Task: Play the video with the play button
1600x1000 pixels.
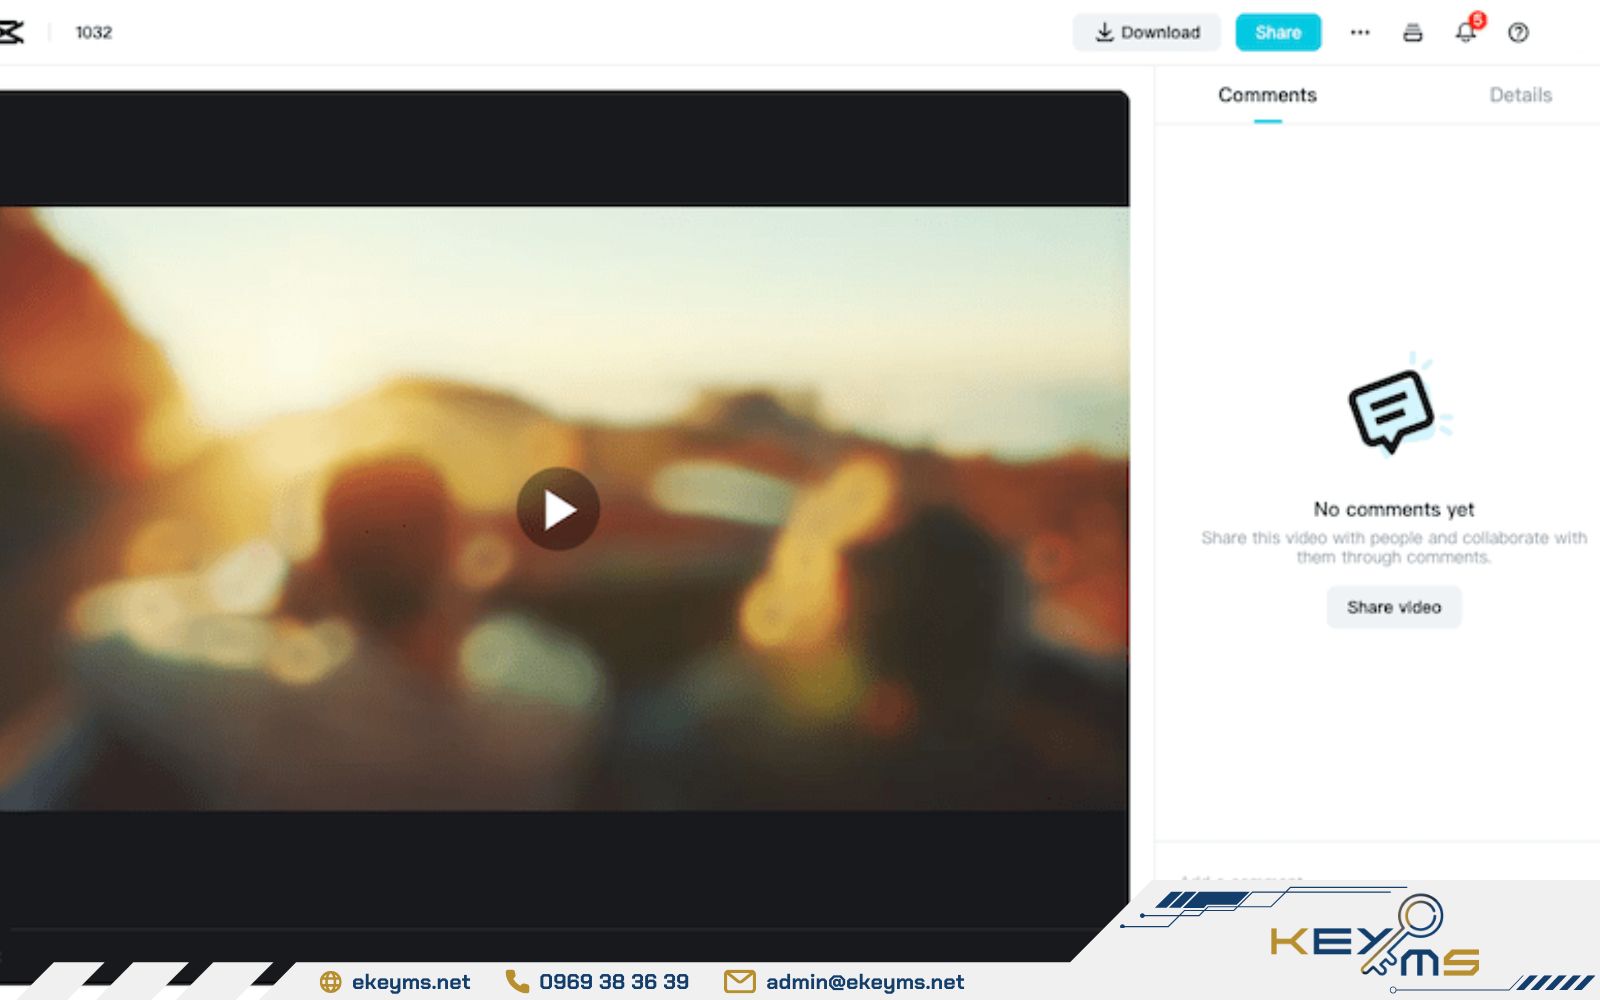Action: pos(558,509)
